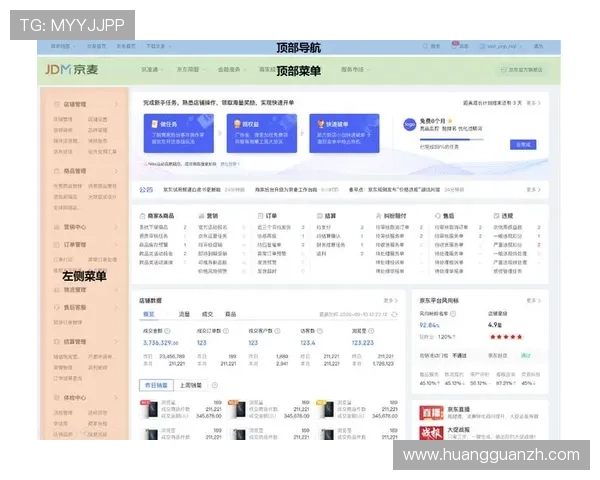Click the 京东官方旗舰店 store button at top right
This screenshot has height=480, width=600.
pyautogui.click(x=522, y=70)
